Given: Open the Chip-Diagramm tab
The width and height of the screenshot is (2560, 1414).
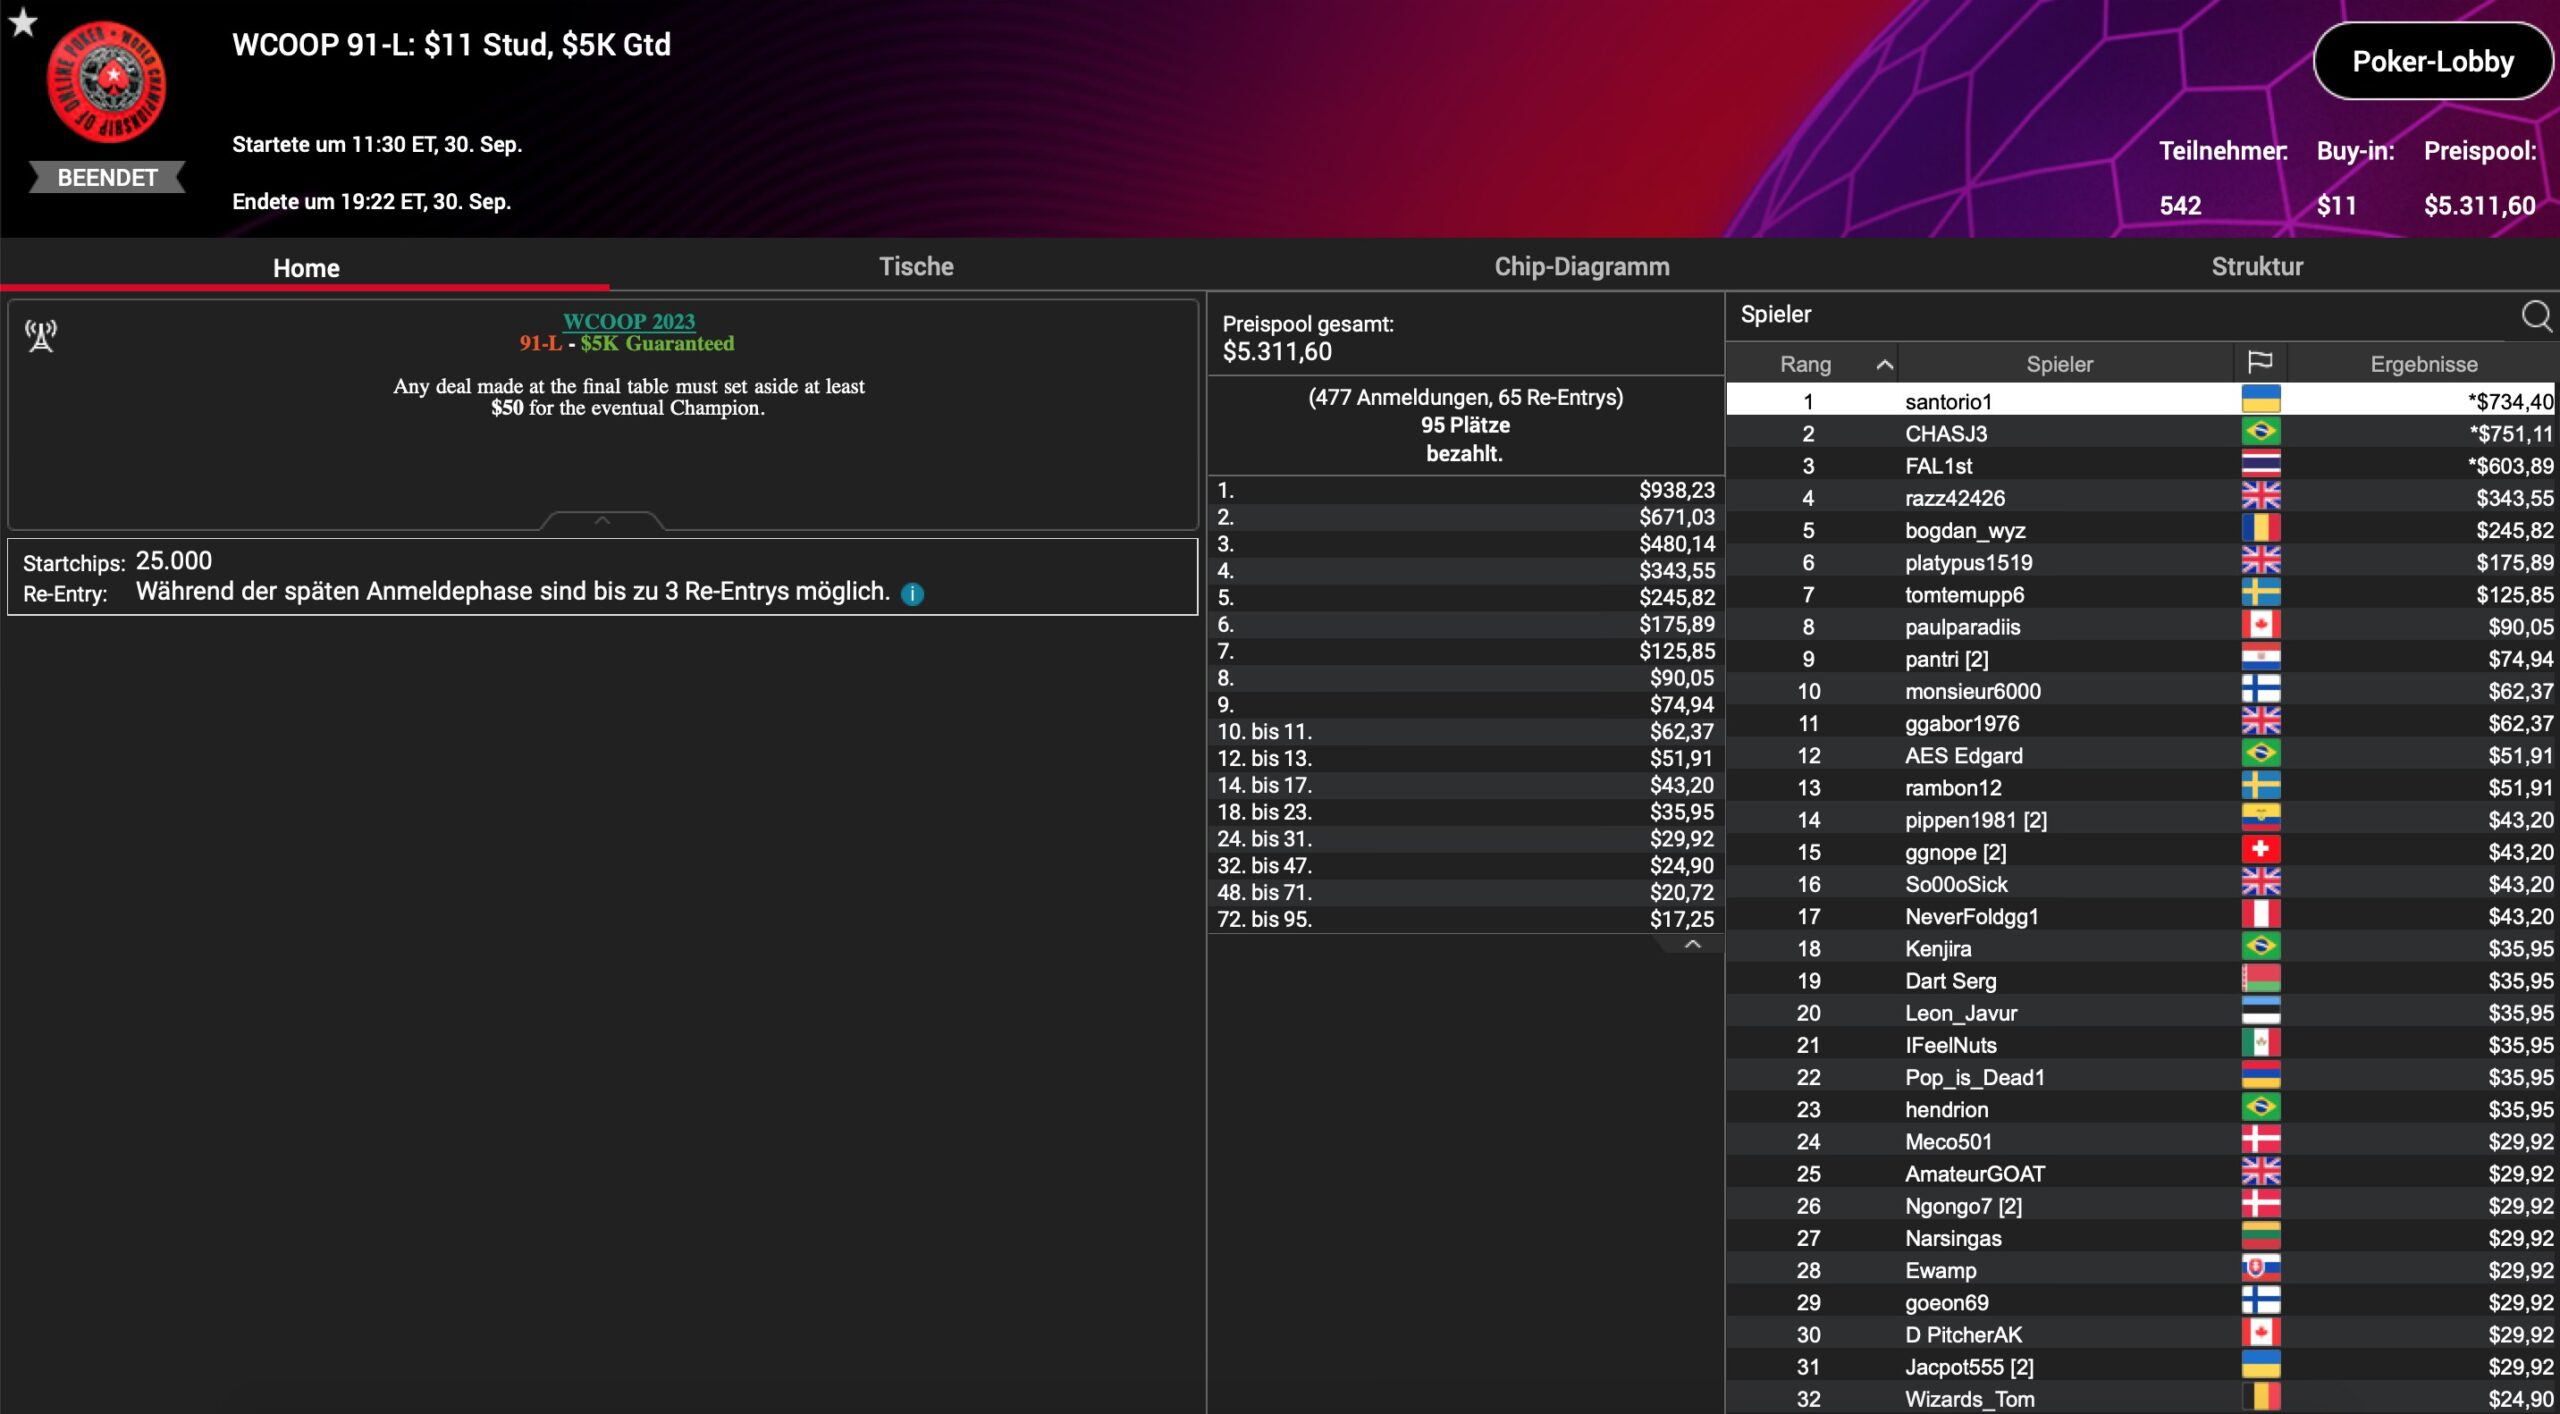Looking at the screenshot, I should pyautogui.click(x=1582, y=266).
